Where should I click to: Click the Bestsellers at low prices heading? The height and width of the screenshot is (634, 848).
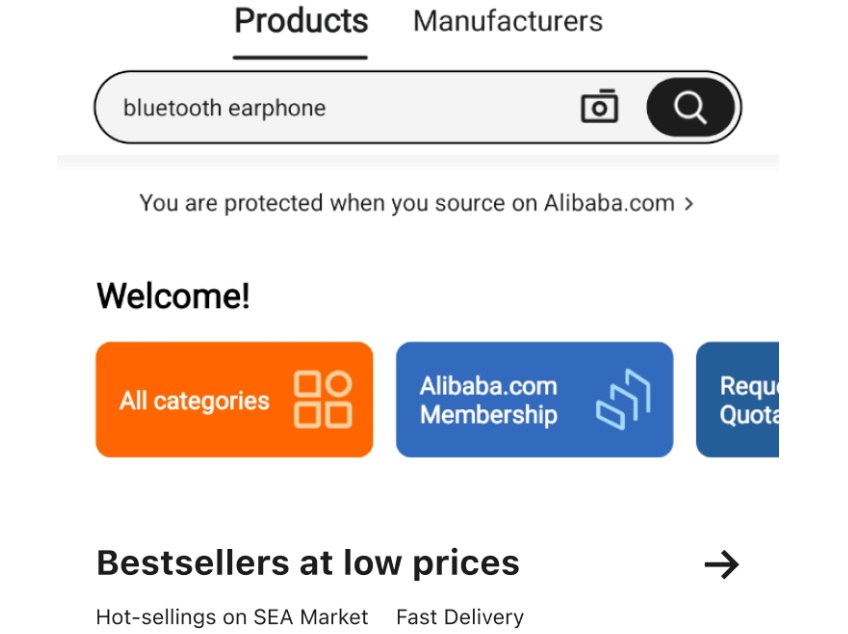point(308,563)
